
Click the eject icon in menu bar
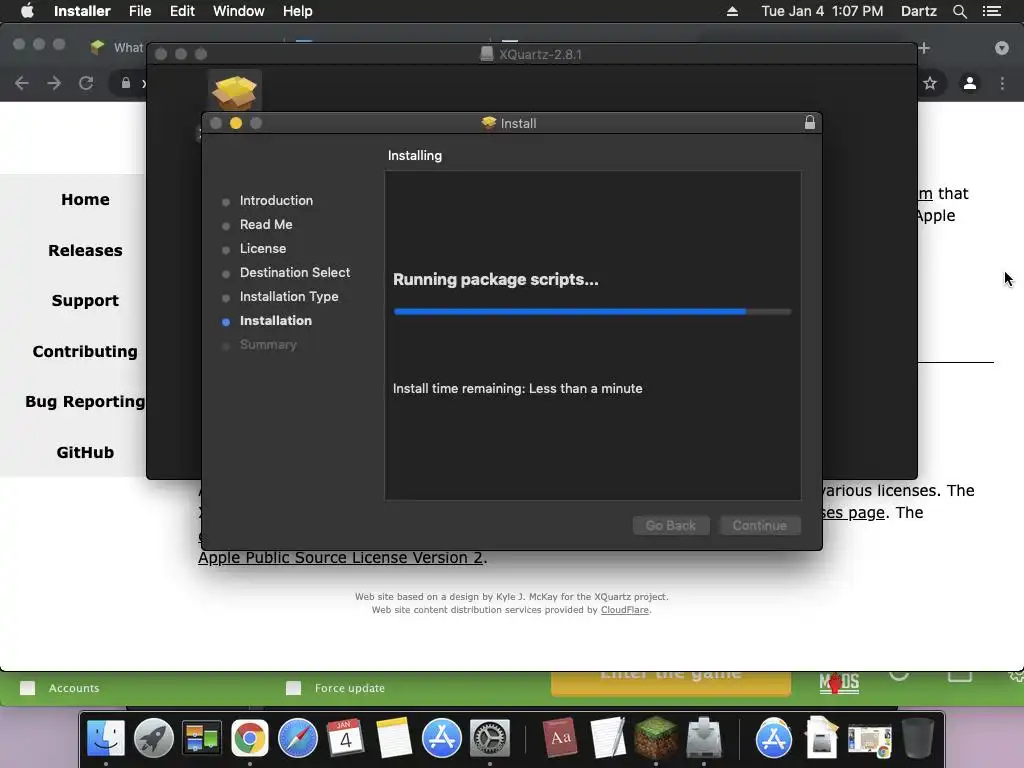click(x=732, y=11)
